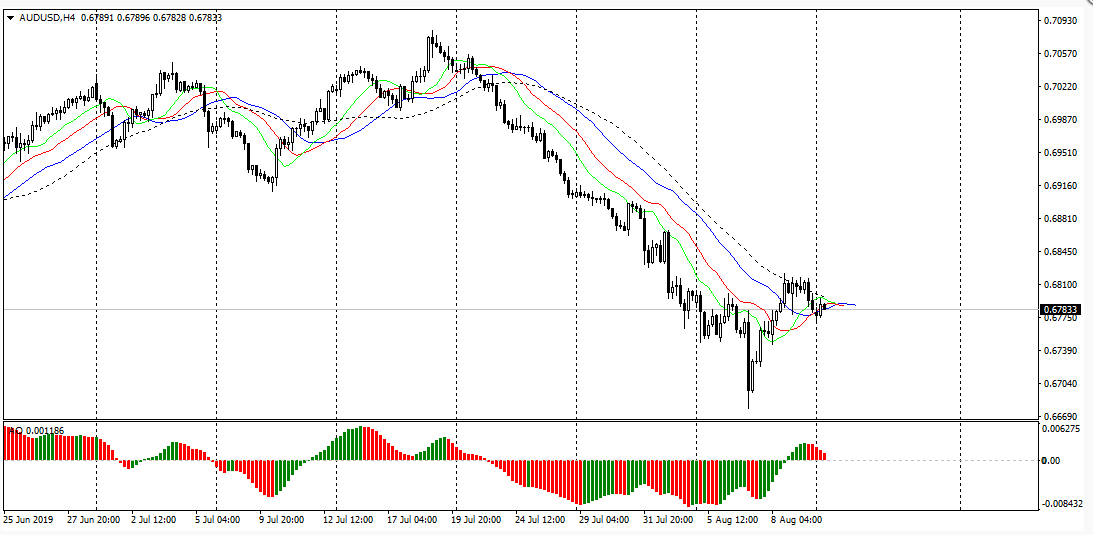Click the 0.69160 price scale label

(1059, 186)
